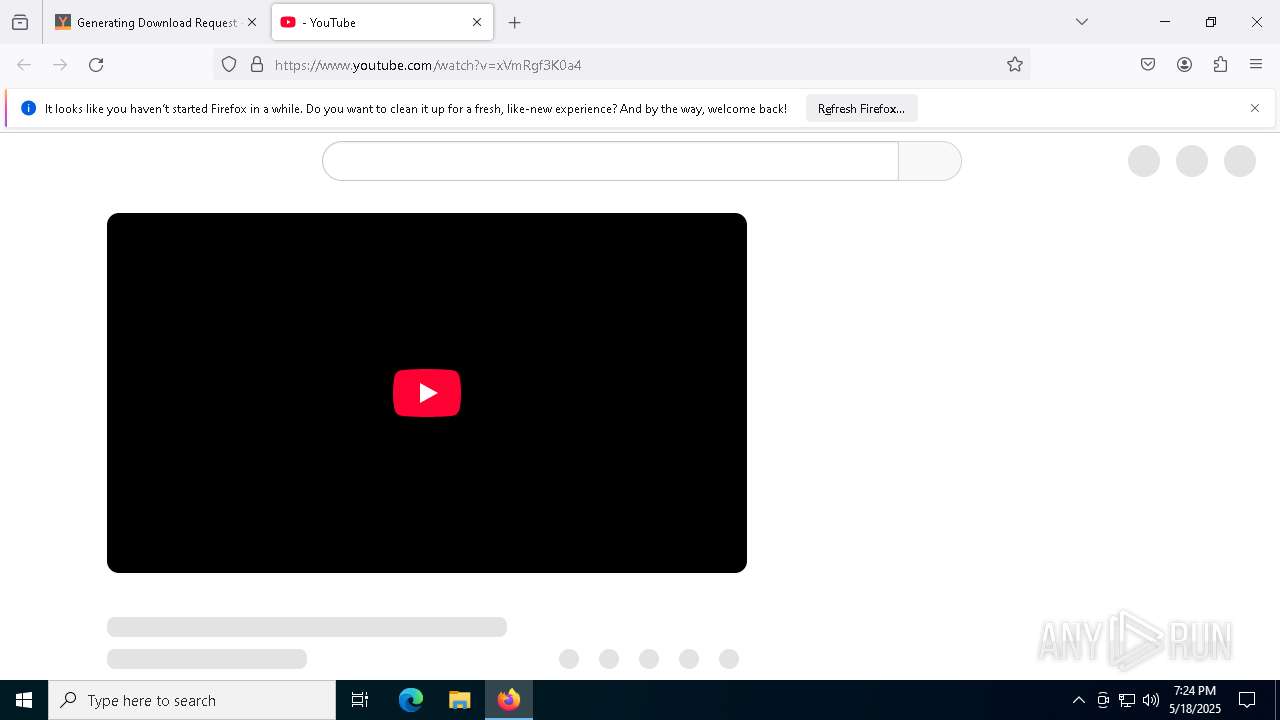Screen dimensions: 1280x720
Task: Restore down the Firefox window
Action: 1211,22
